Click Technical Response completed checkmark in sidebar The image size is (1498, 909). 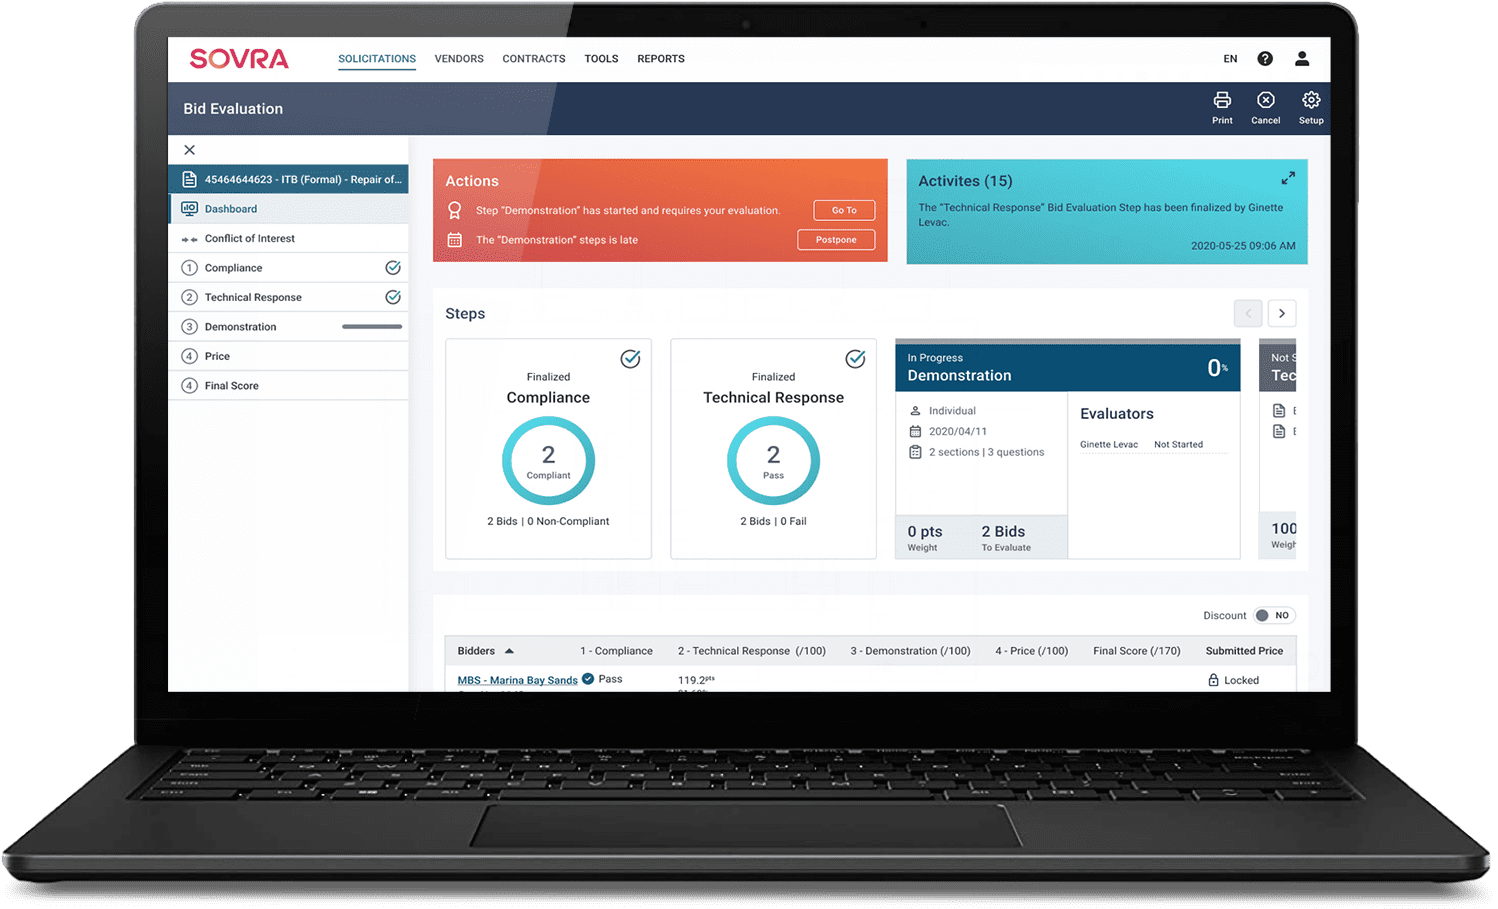click(393, 297)
